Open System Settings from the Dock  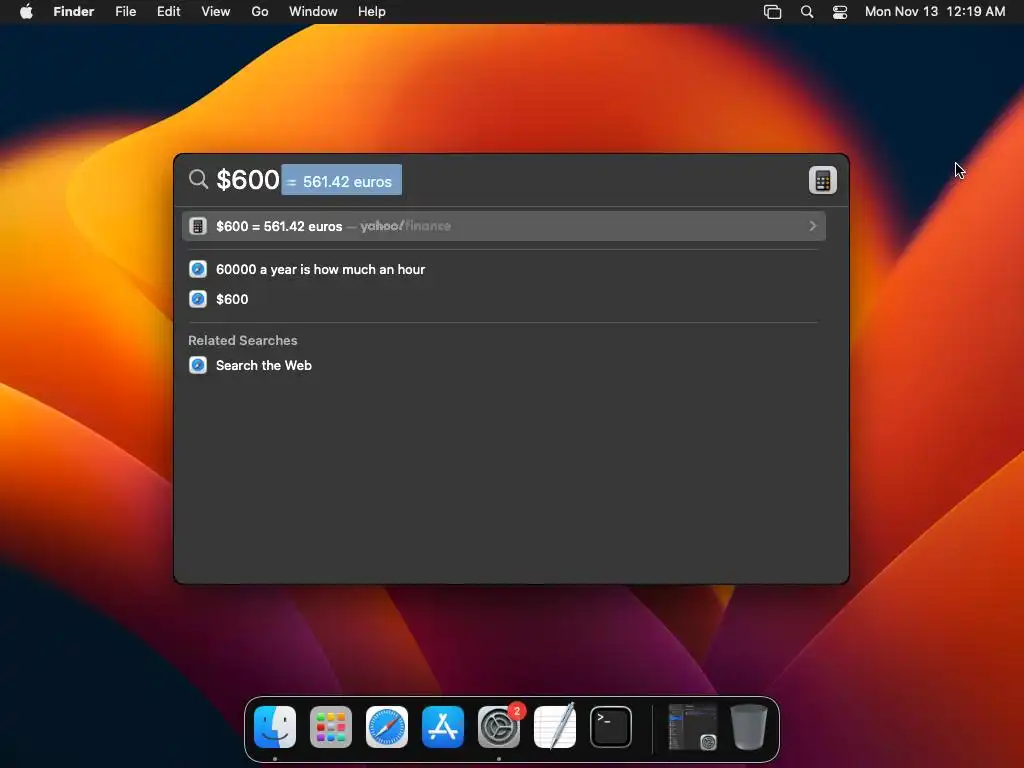pyautogui.click(x=499, y=727)
